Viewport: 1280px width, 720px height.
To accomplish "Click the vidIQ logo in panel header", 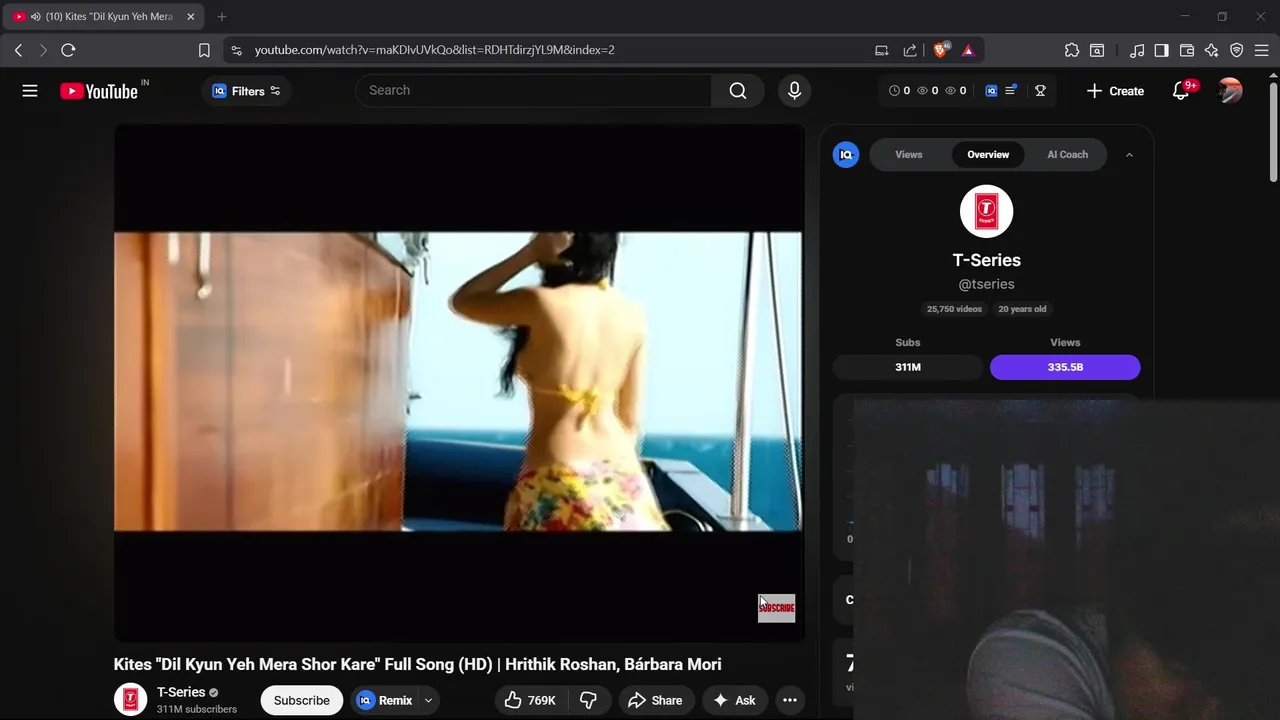I will [x=846, y=154].
